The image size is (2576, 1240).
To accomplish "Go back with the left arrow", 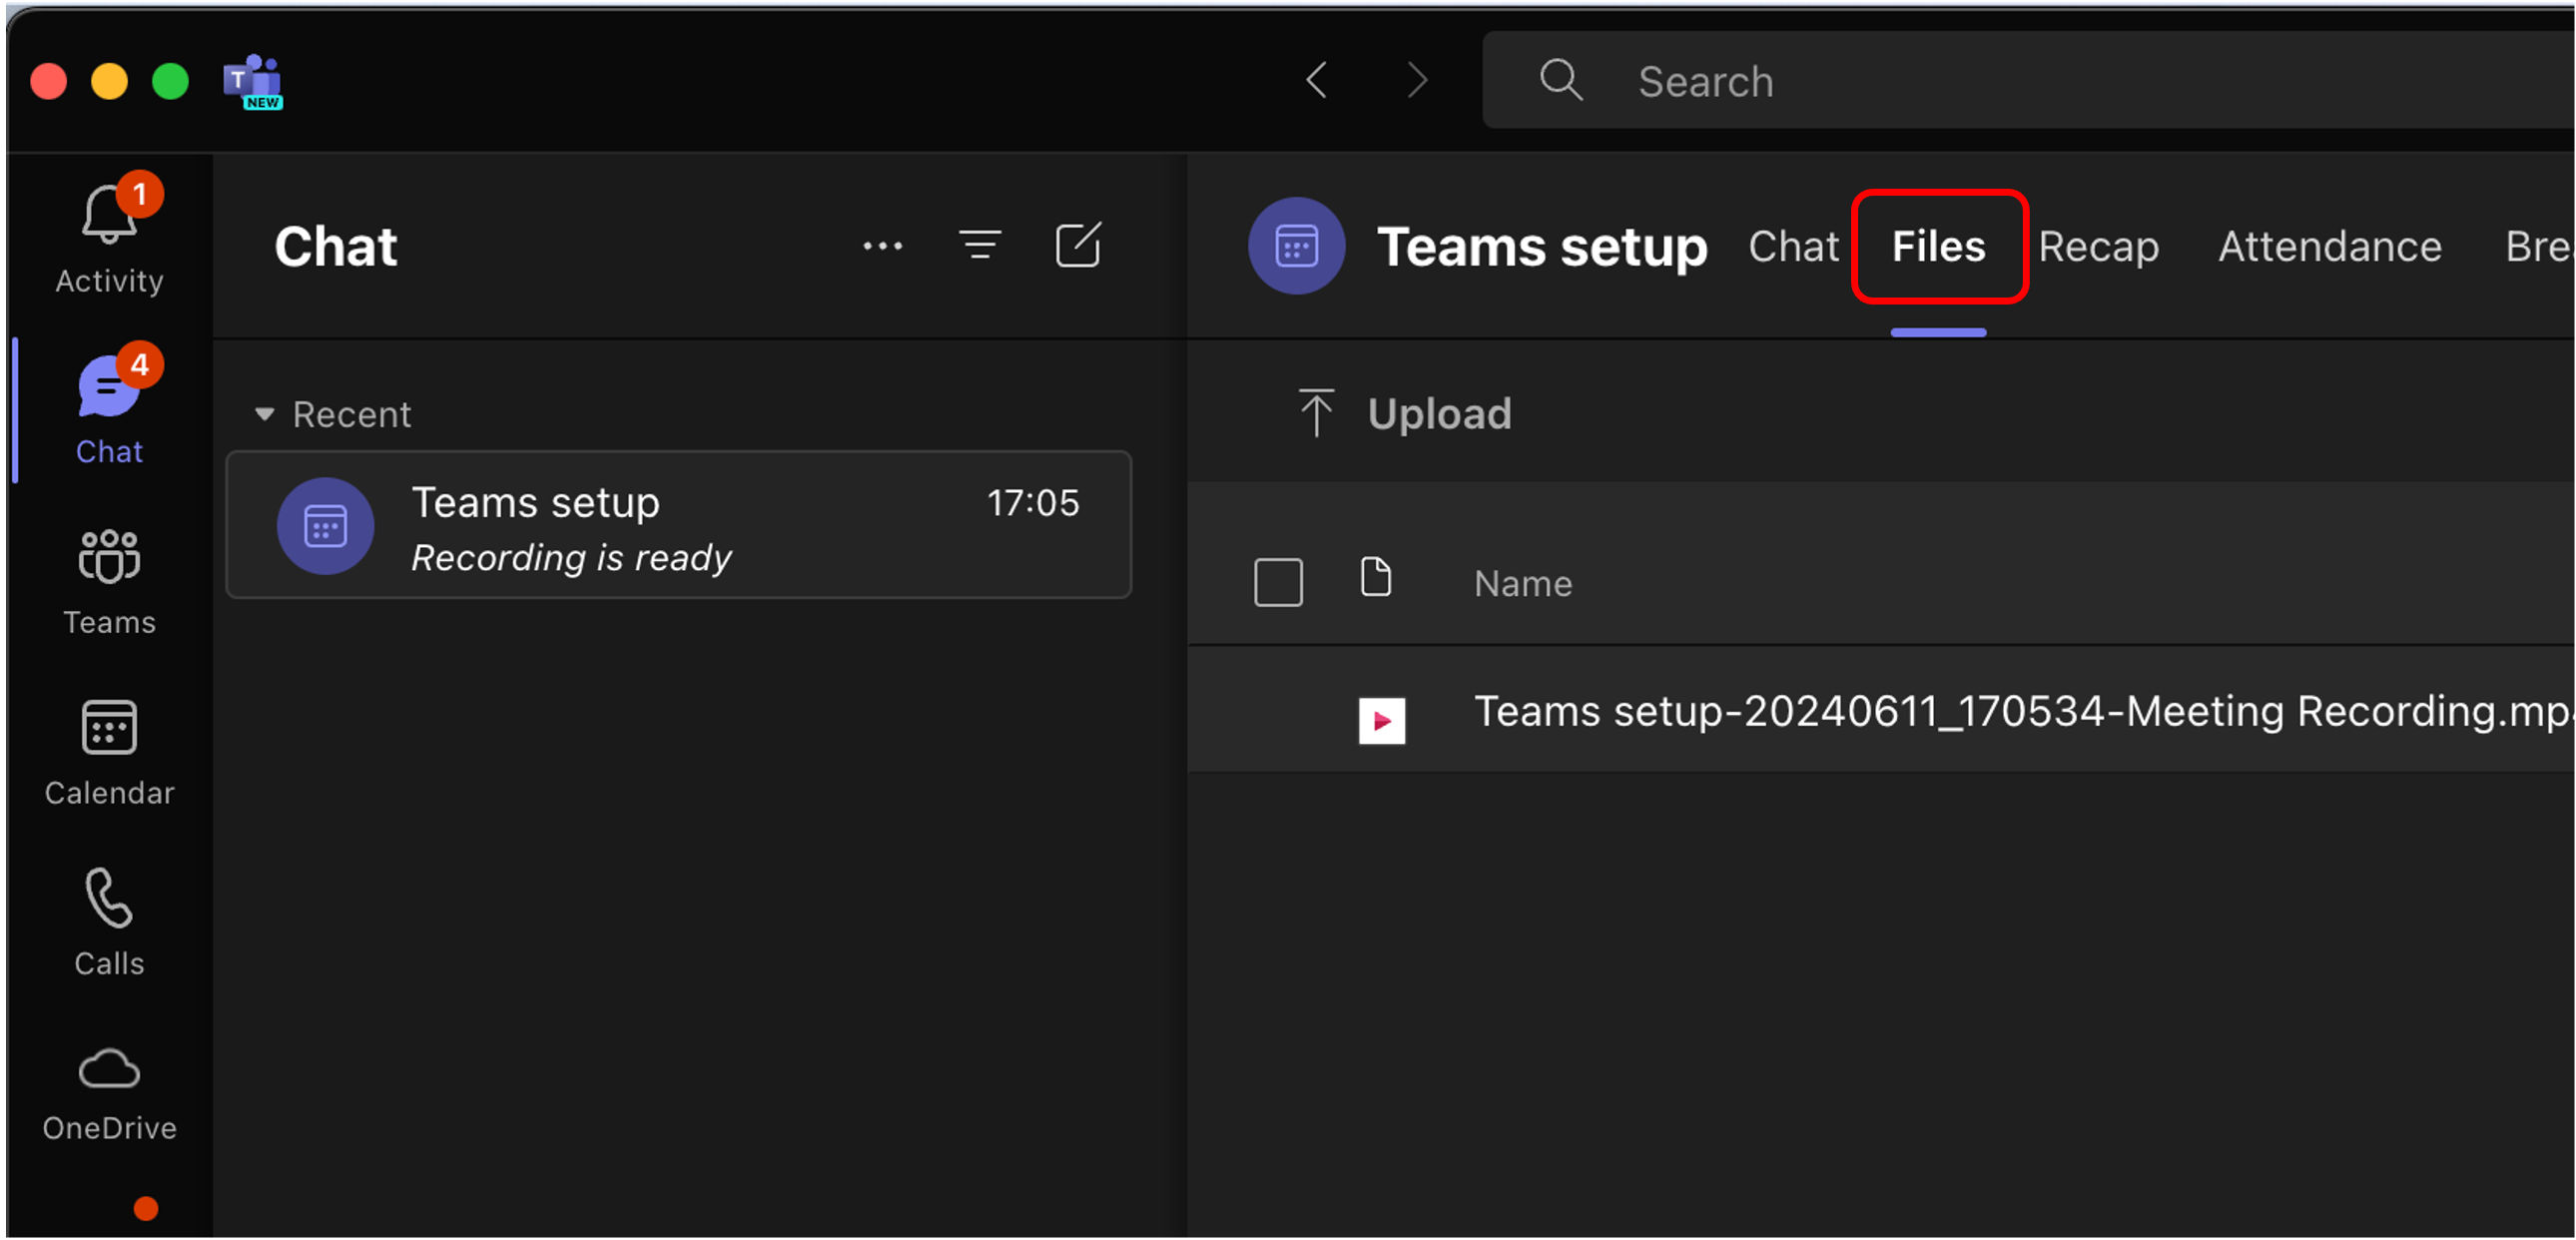I will tap(1316, 80).
